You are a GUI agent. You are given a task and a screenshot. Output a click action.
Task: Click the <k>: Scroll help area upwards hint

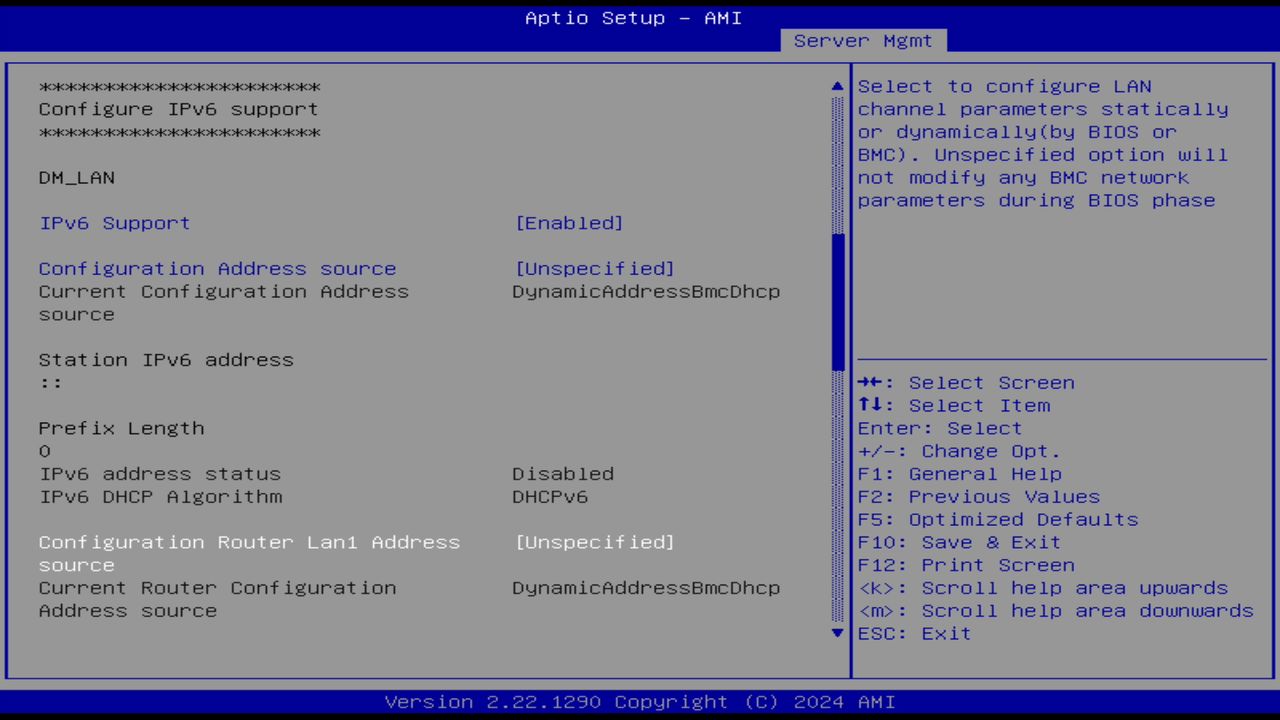point(1043,588)
